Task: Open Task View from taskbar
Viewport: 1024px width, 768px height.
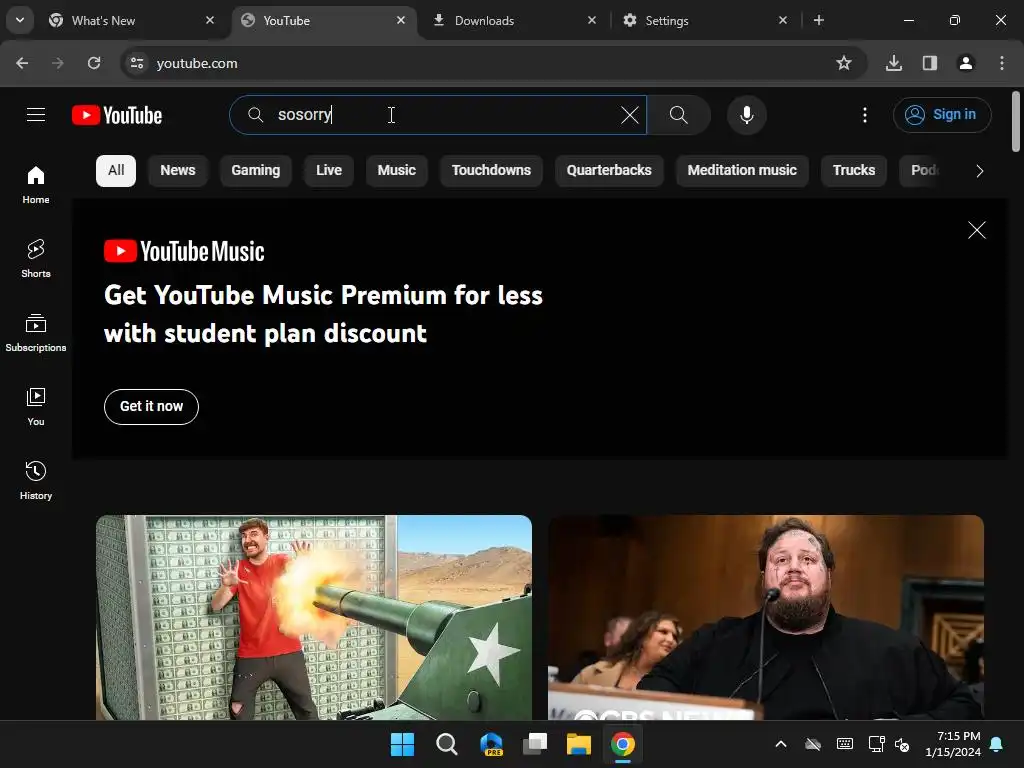Action: [x=535, y=744]
